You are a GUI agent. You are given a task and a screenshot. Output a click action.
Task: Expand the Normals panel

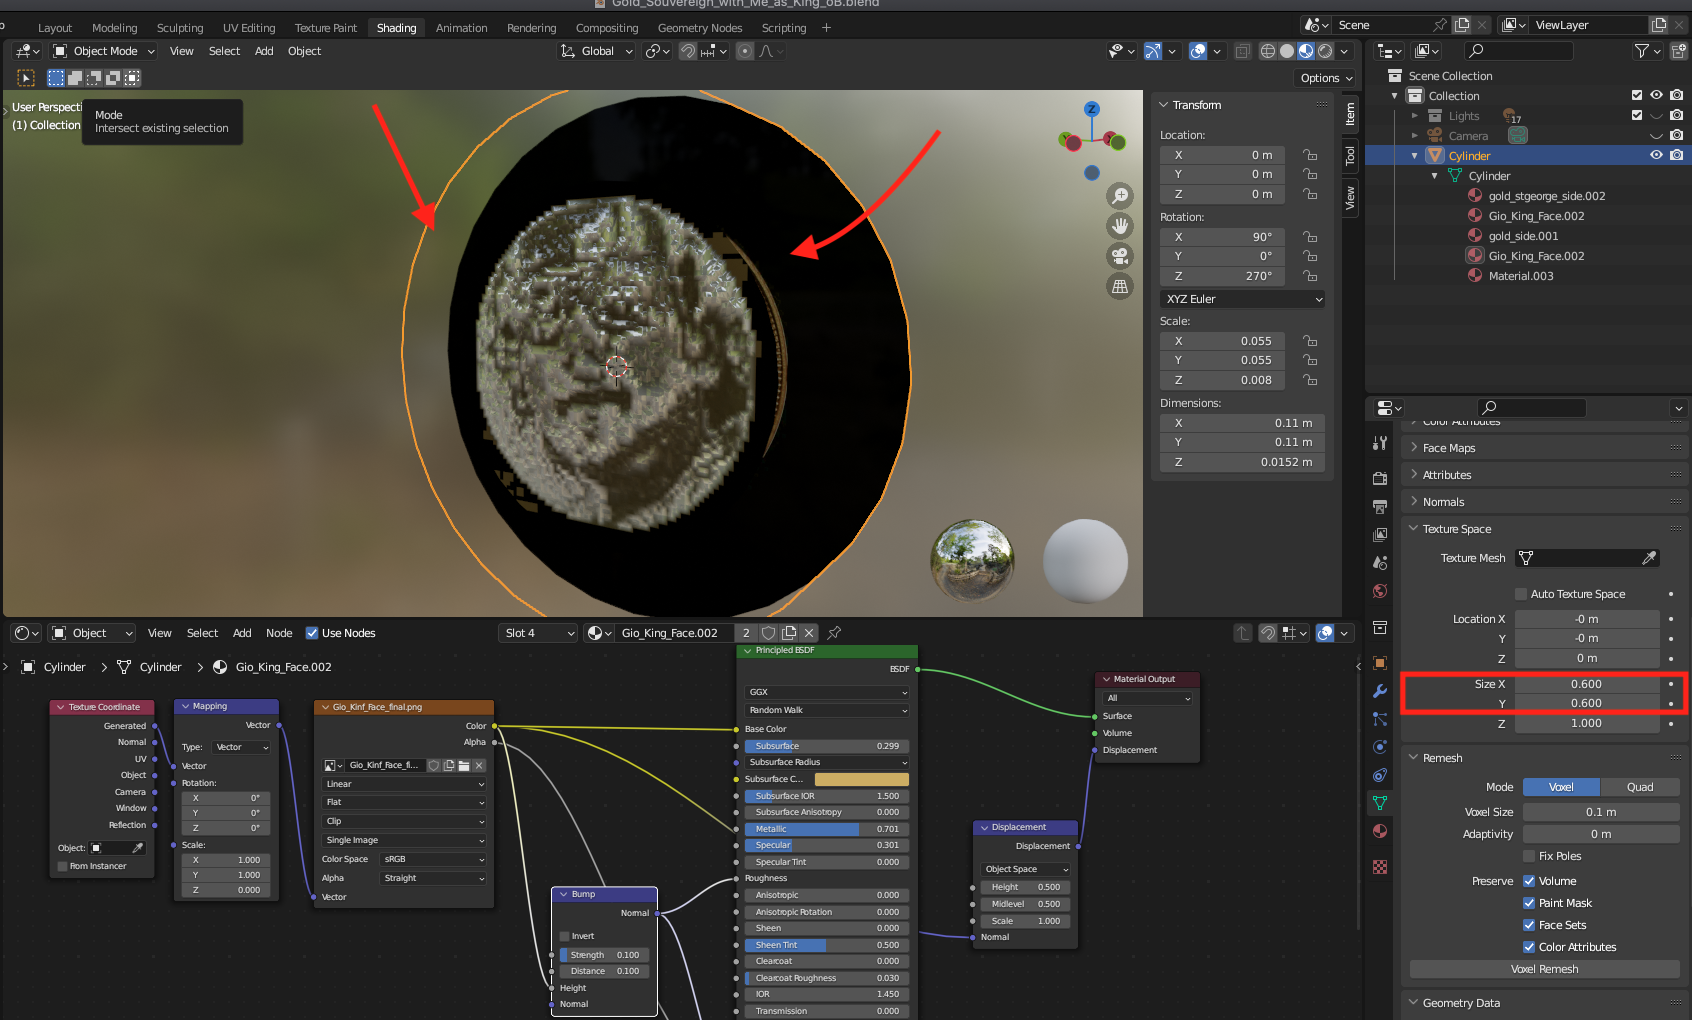[1443, 502]
